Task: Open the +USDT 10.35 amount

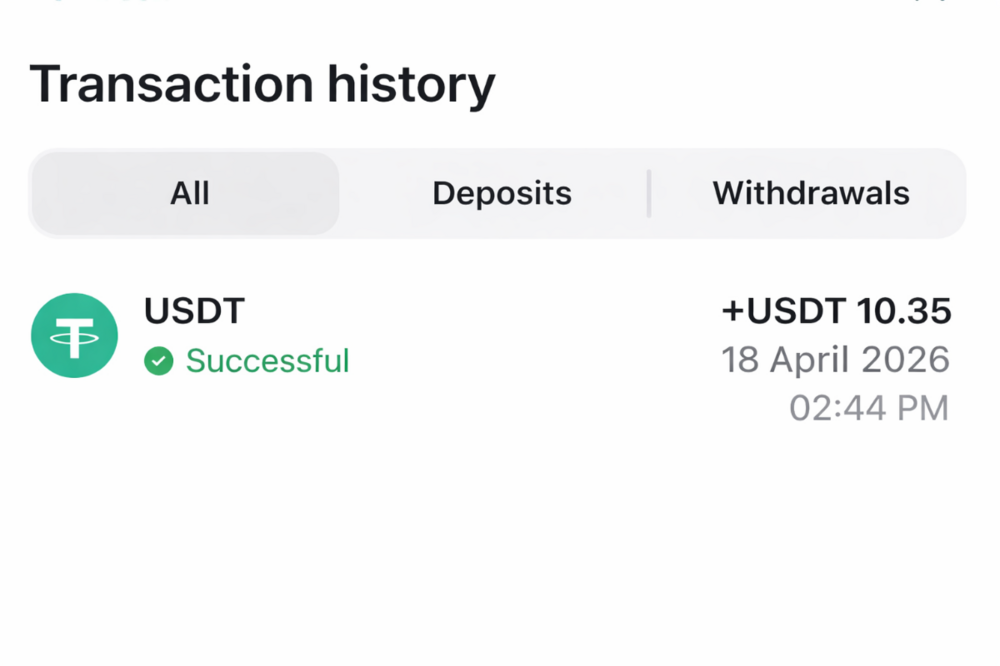Action: [836, 312]
